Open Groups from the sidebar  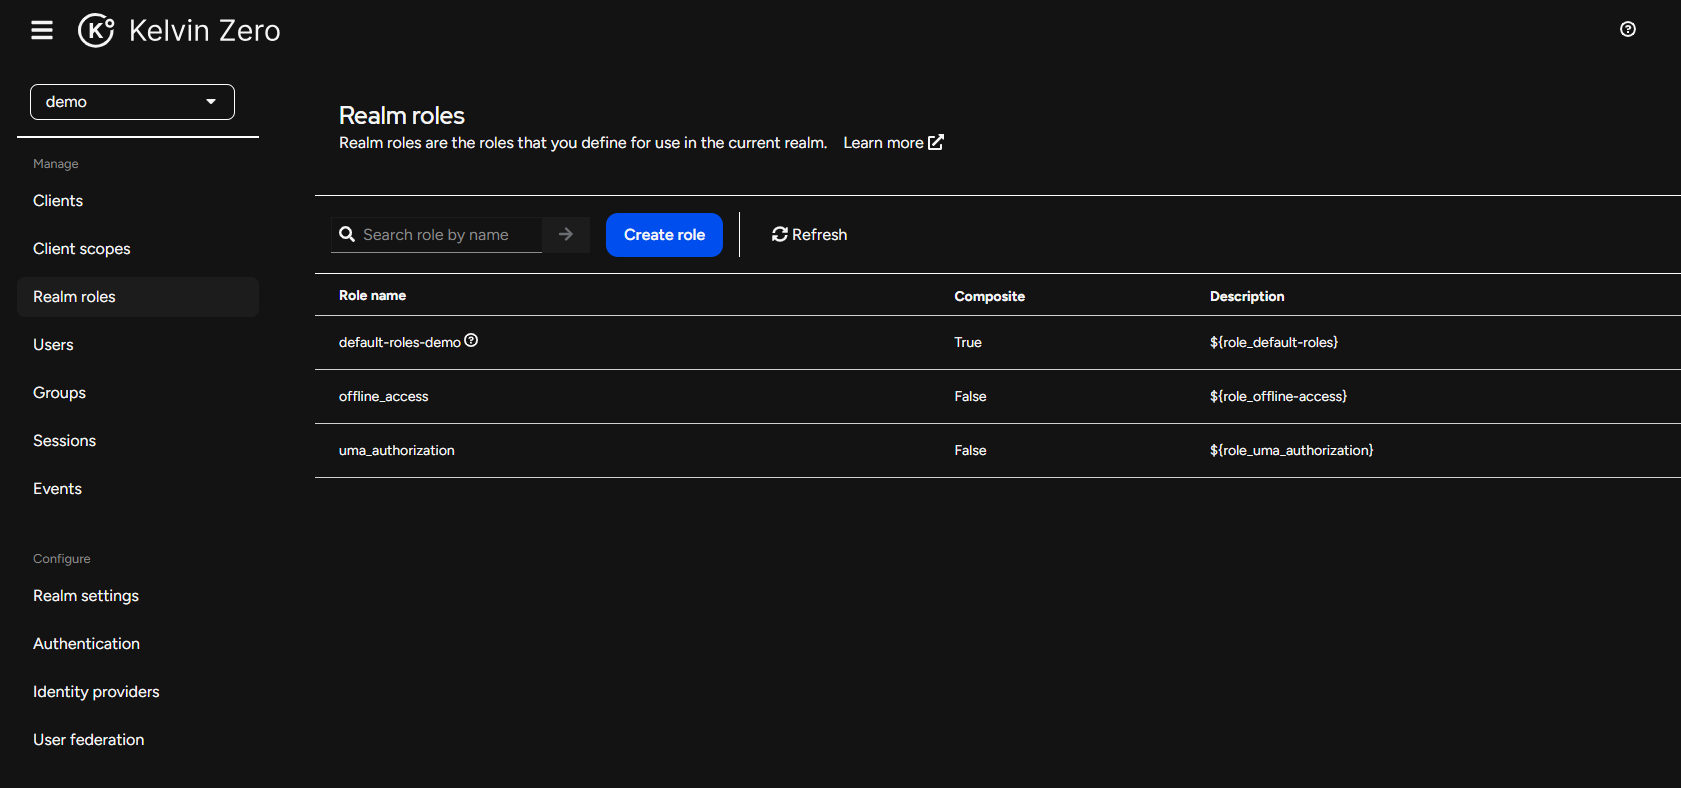tap(59, 393)
